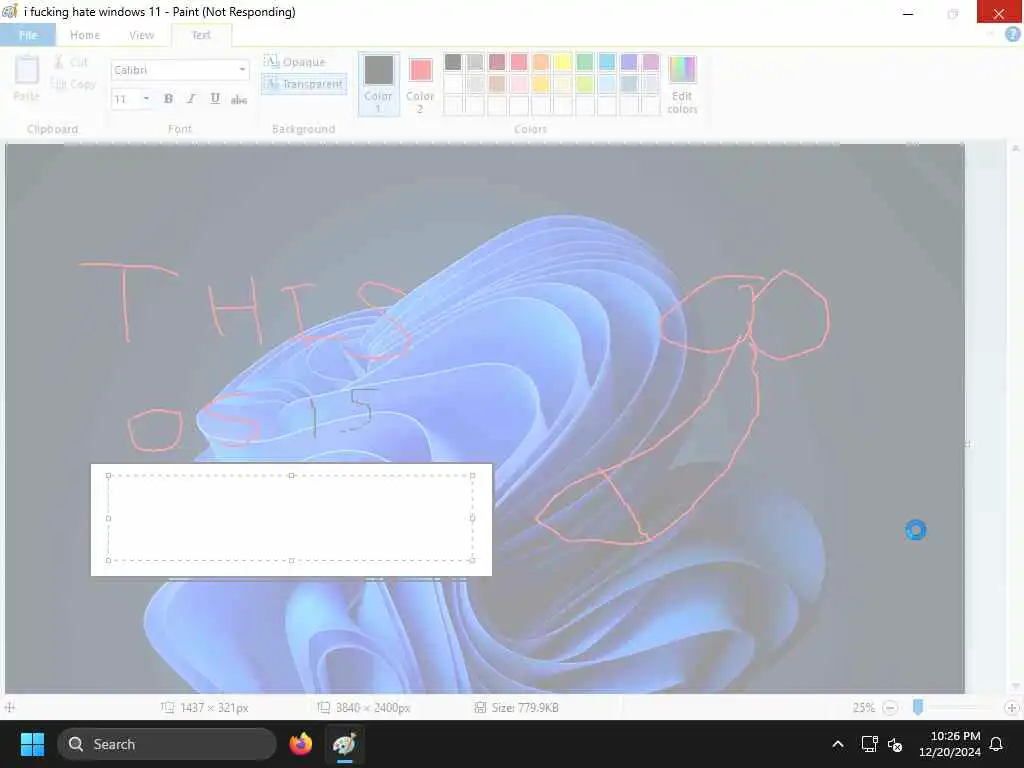Pick the indigo color swatch

point(629,61)
